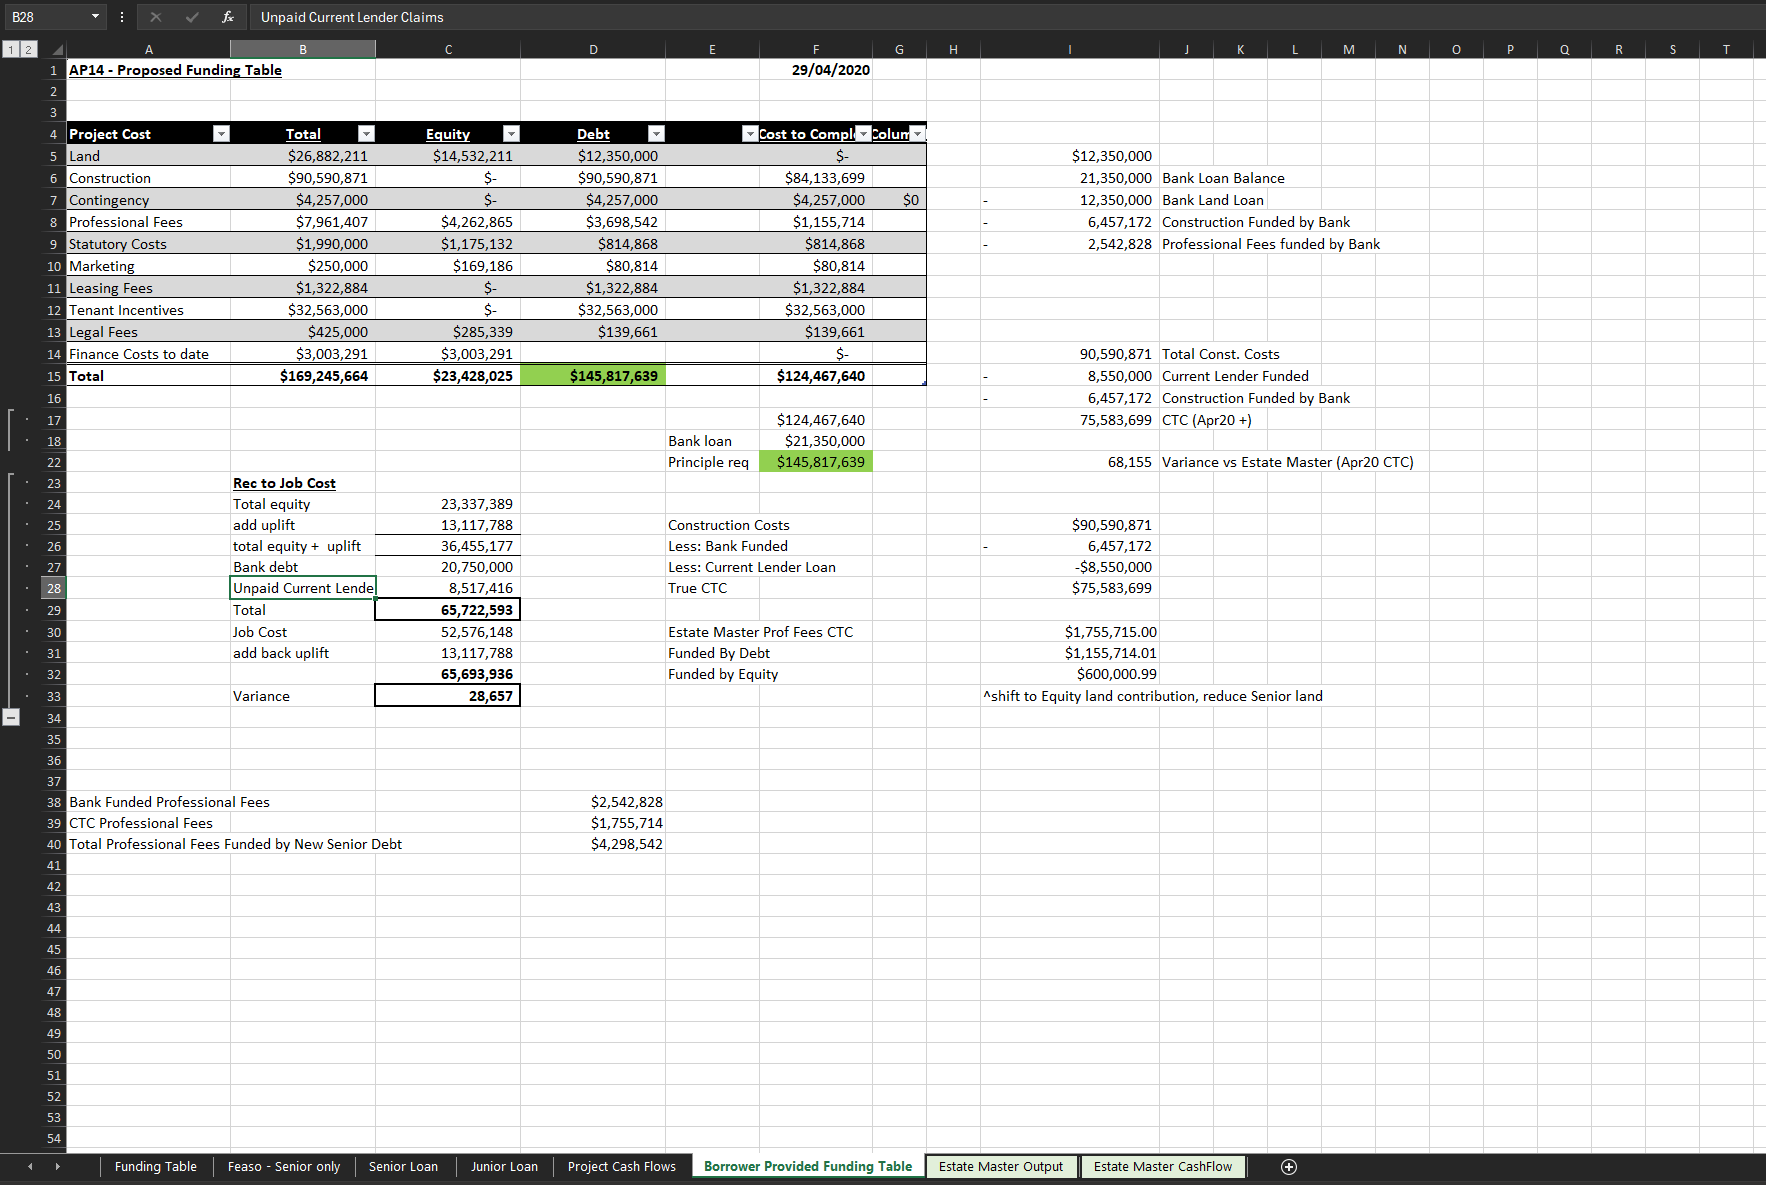Select column B header
1766x1185 pixels.
pyautogui.click(x=303, y=49)
